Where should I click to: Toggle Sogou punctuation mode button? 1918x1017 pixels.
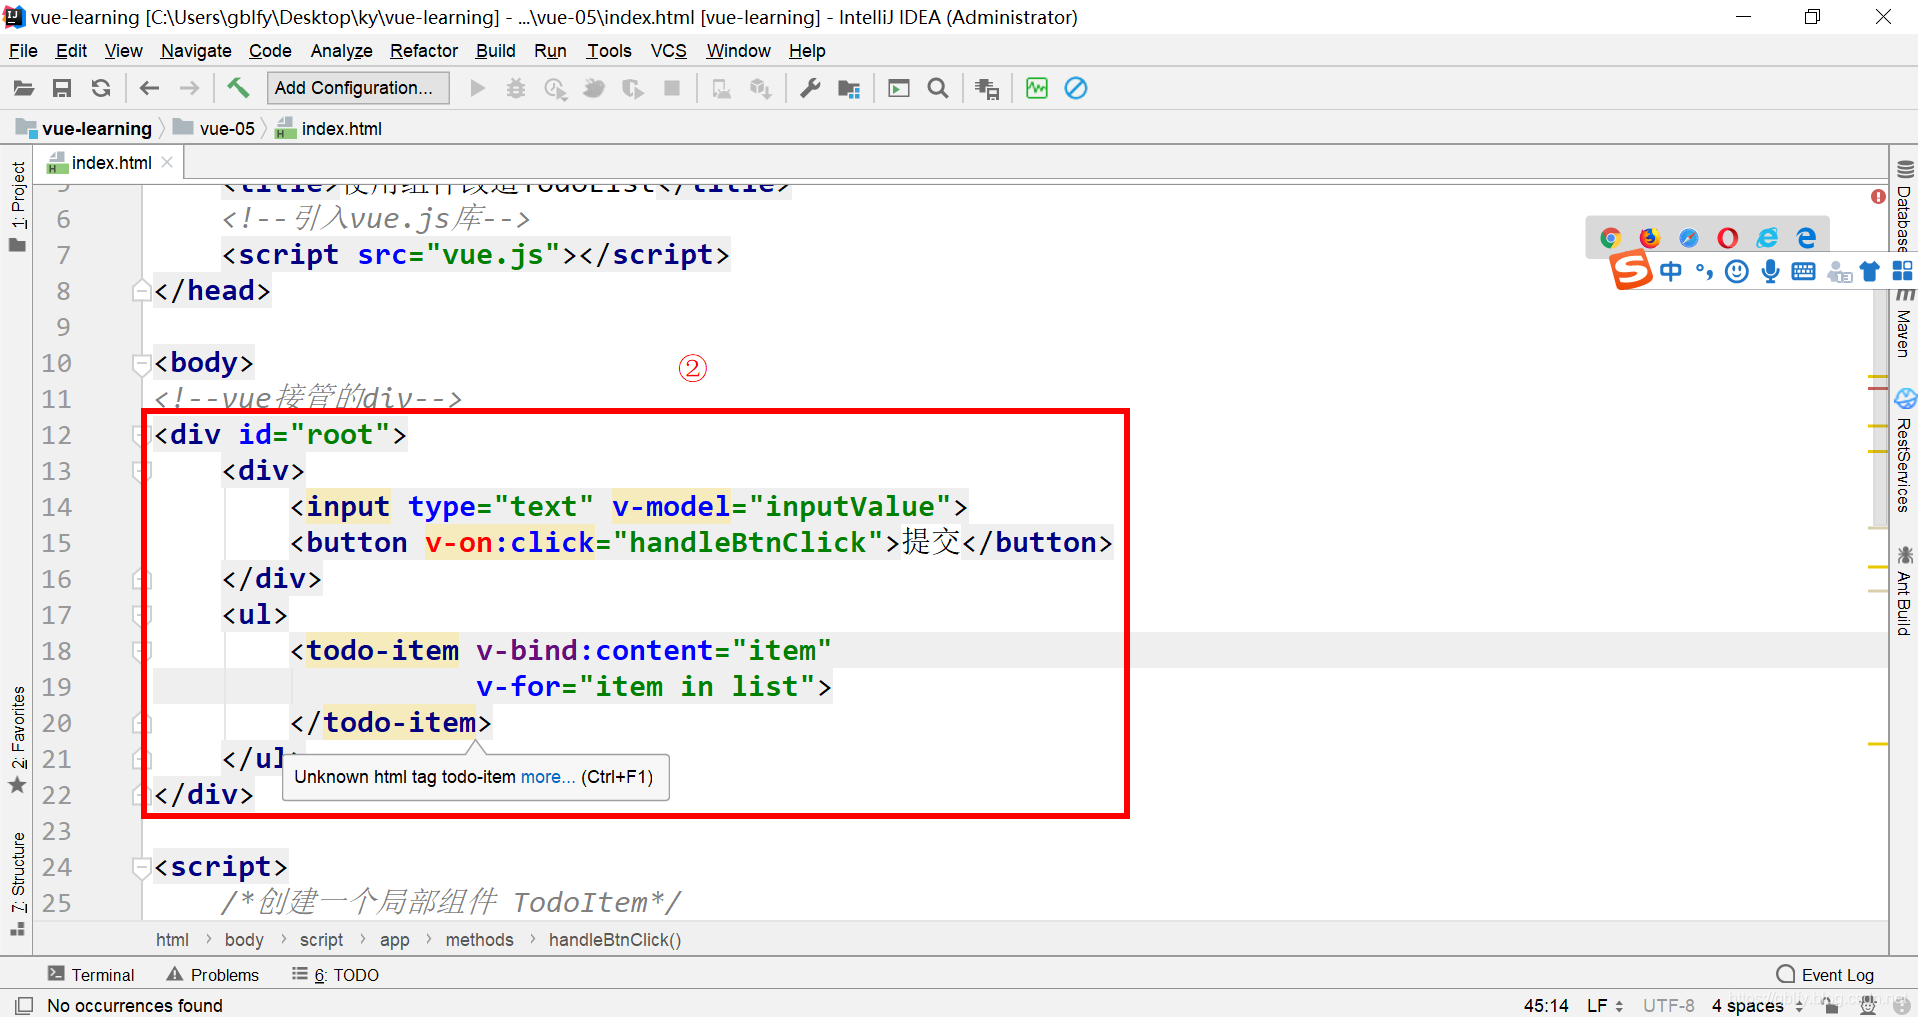coord(1705,271)
